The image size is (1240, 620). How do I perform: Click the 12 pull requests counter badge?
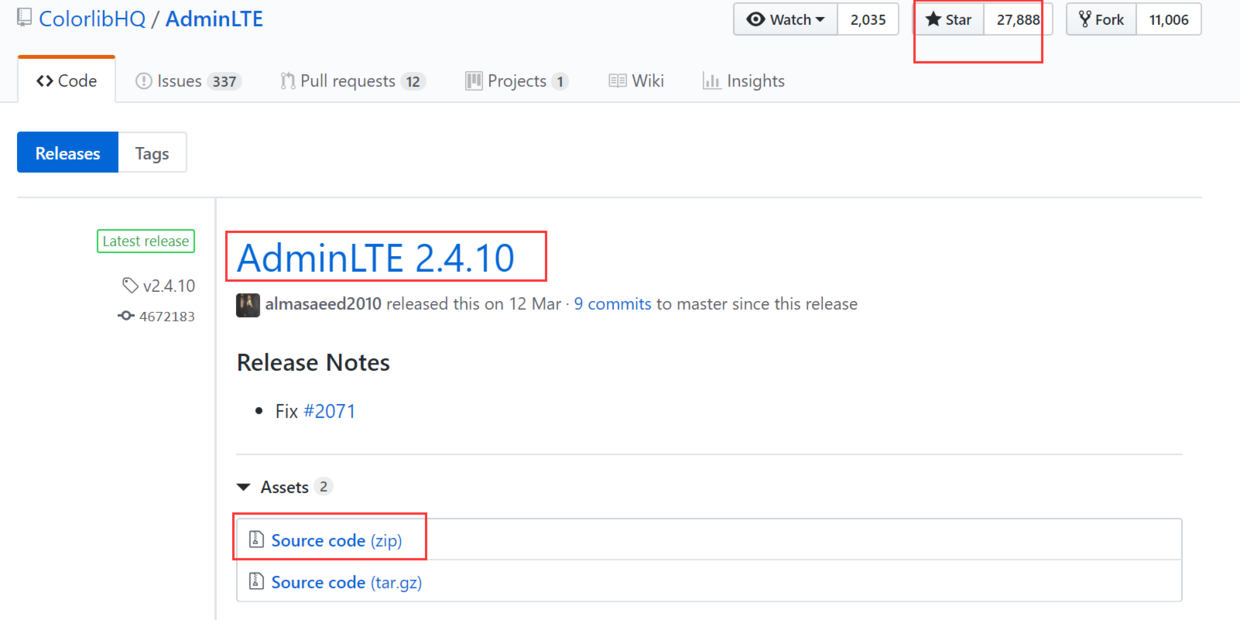point(413,82)
